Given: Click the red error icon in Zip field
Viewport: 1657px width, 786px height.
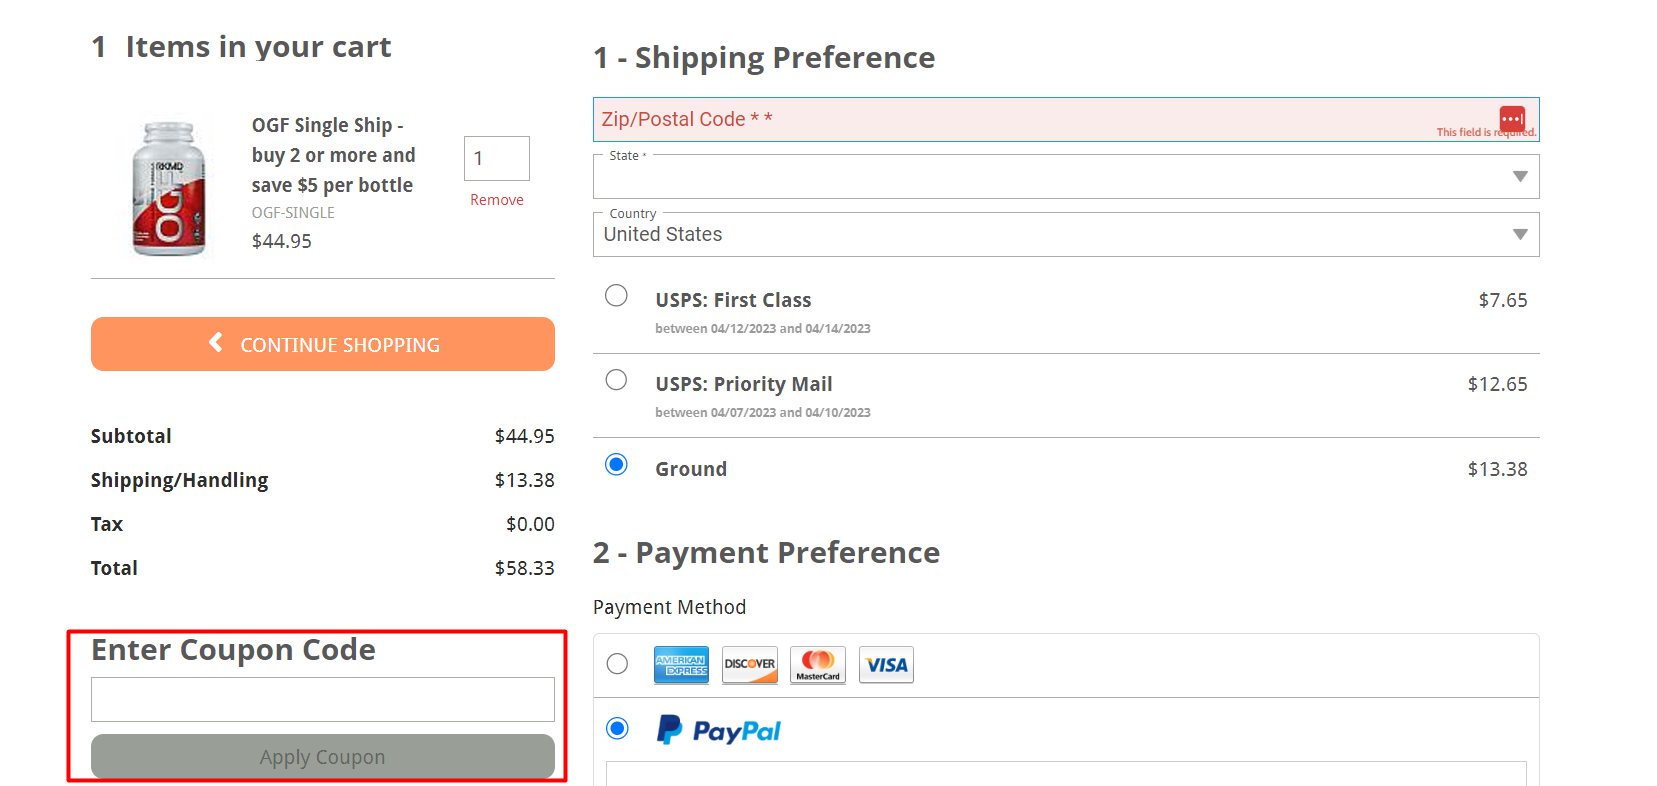Looking at the screenshot, I should (x=1512, y=118).
